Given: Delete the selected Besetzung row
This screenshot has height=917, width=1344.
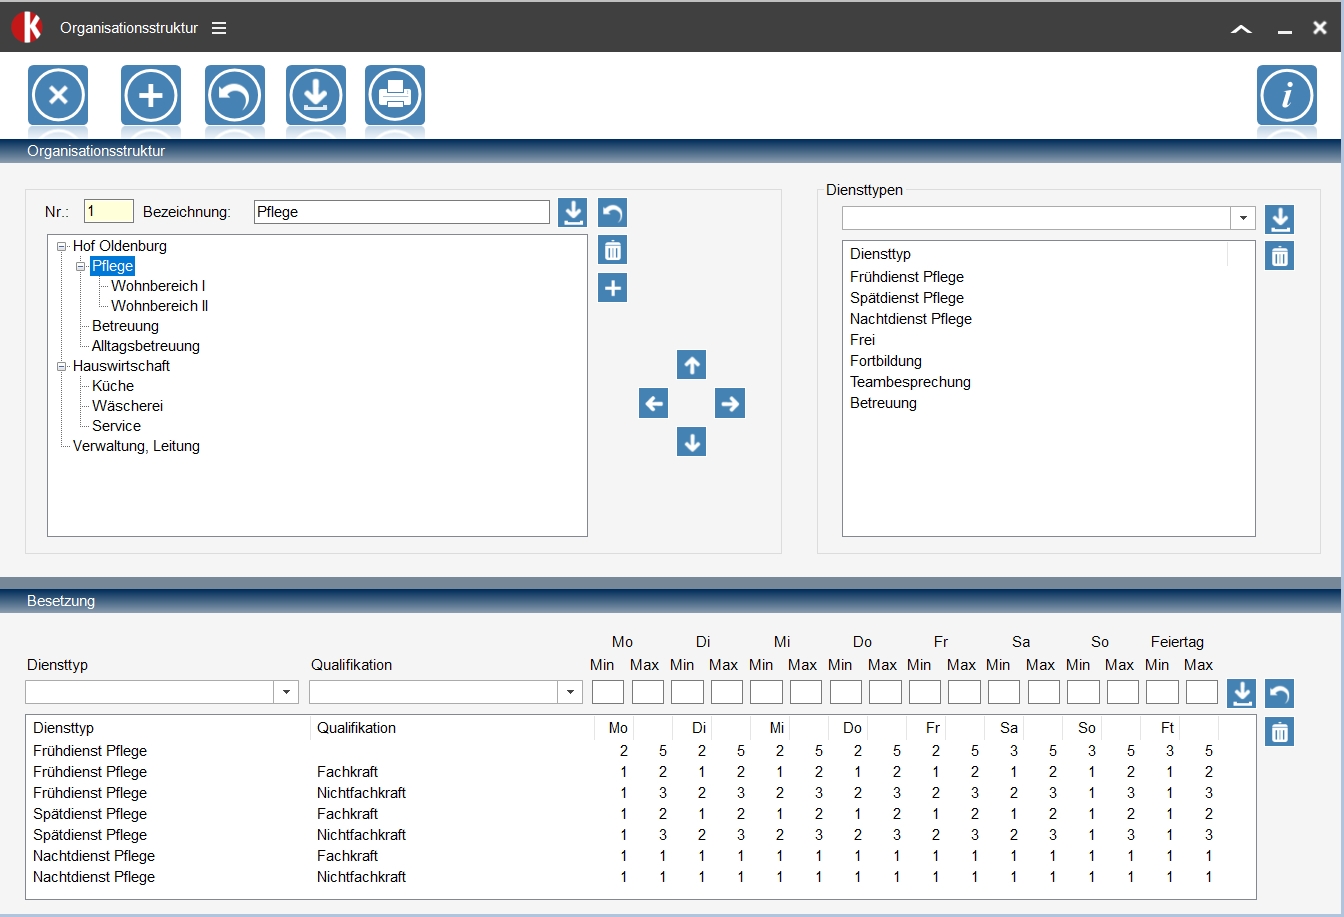Looking at the screenshot, I should pyautogui.click(x=1279, y=732).
